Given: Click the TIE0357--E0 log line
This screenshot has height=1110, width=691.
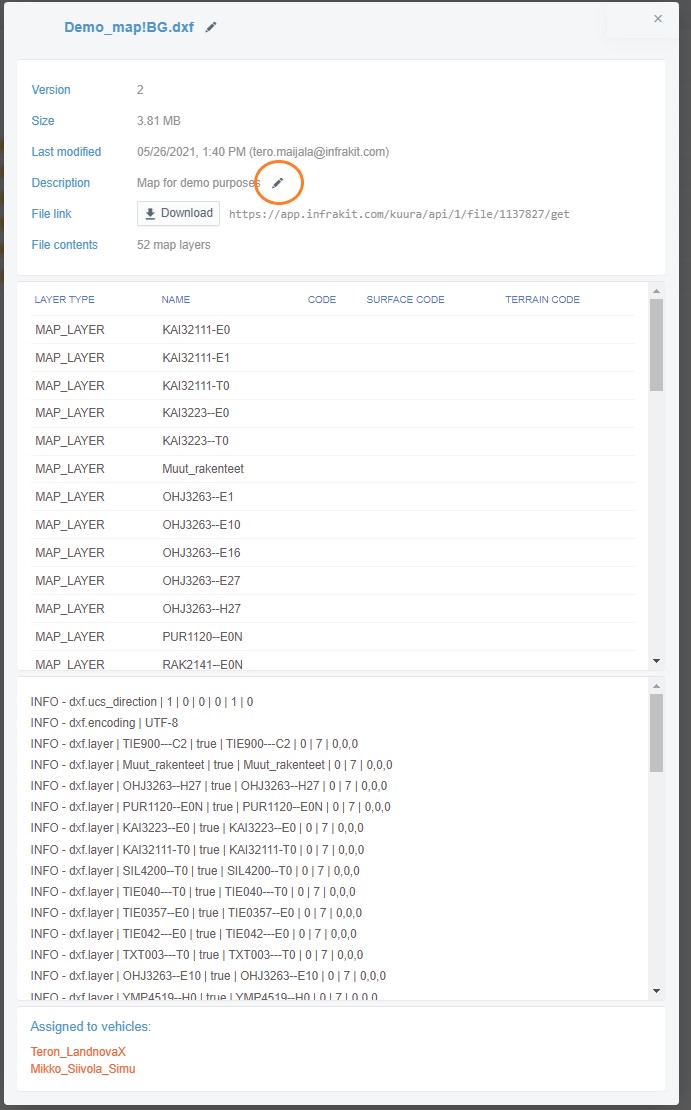Looking at the screenshot, I should point(196,912).
